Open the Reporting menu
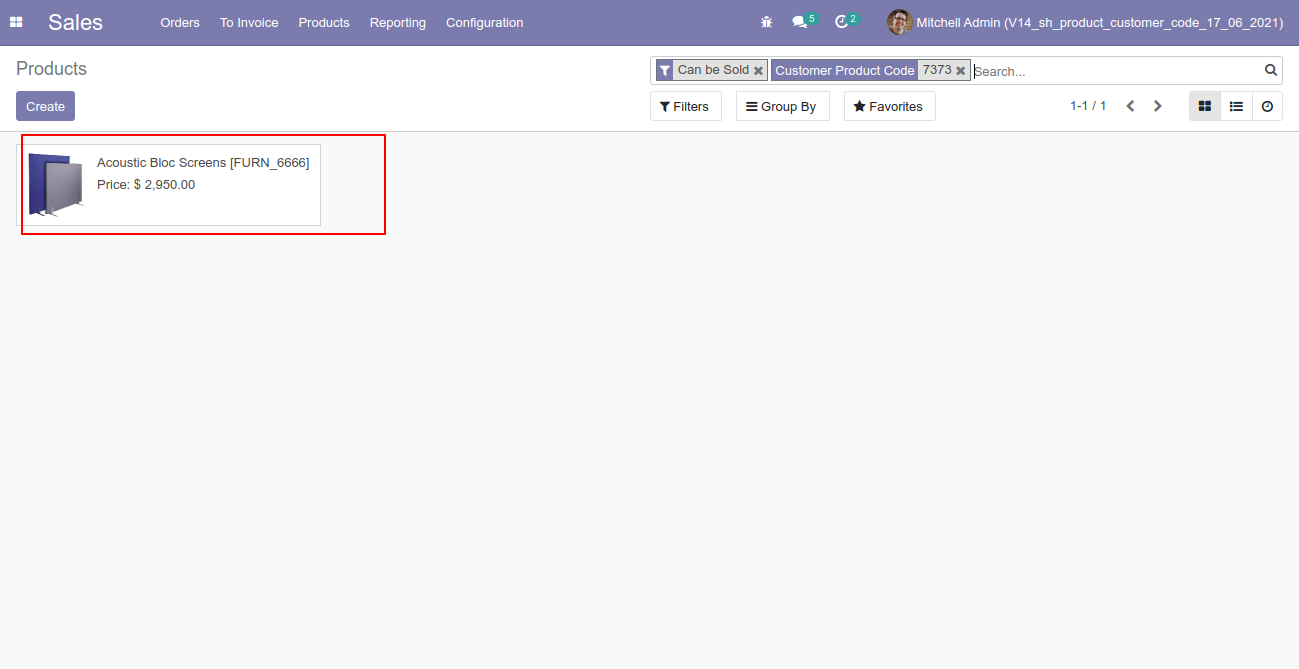Viewport: 1299px width, 669px height. click(x=398, y=22)
